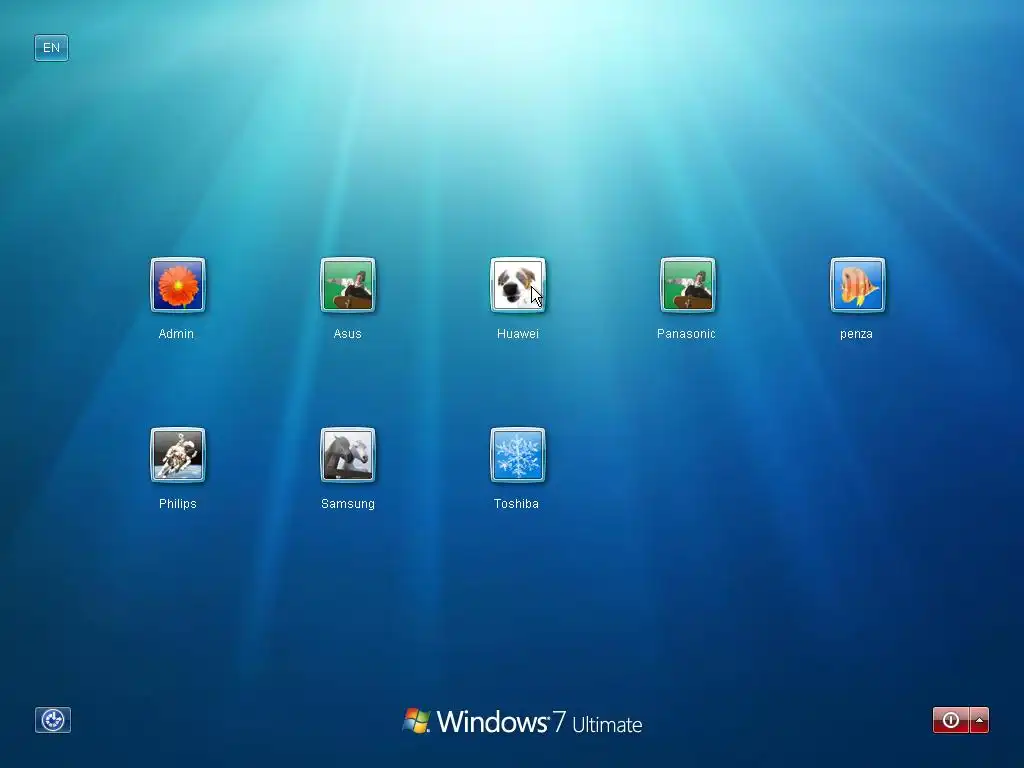Screen dimensions: 1024x768
Task: Expand the shut down options arrow
Action: click(x=979, y=720)
